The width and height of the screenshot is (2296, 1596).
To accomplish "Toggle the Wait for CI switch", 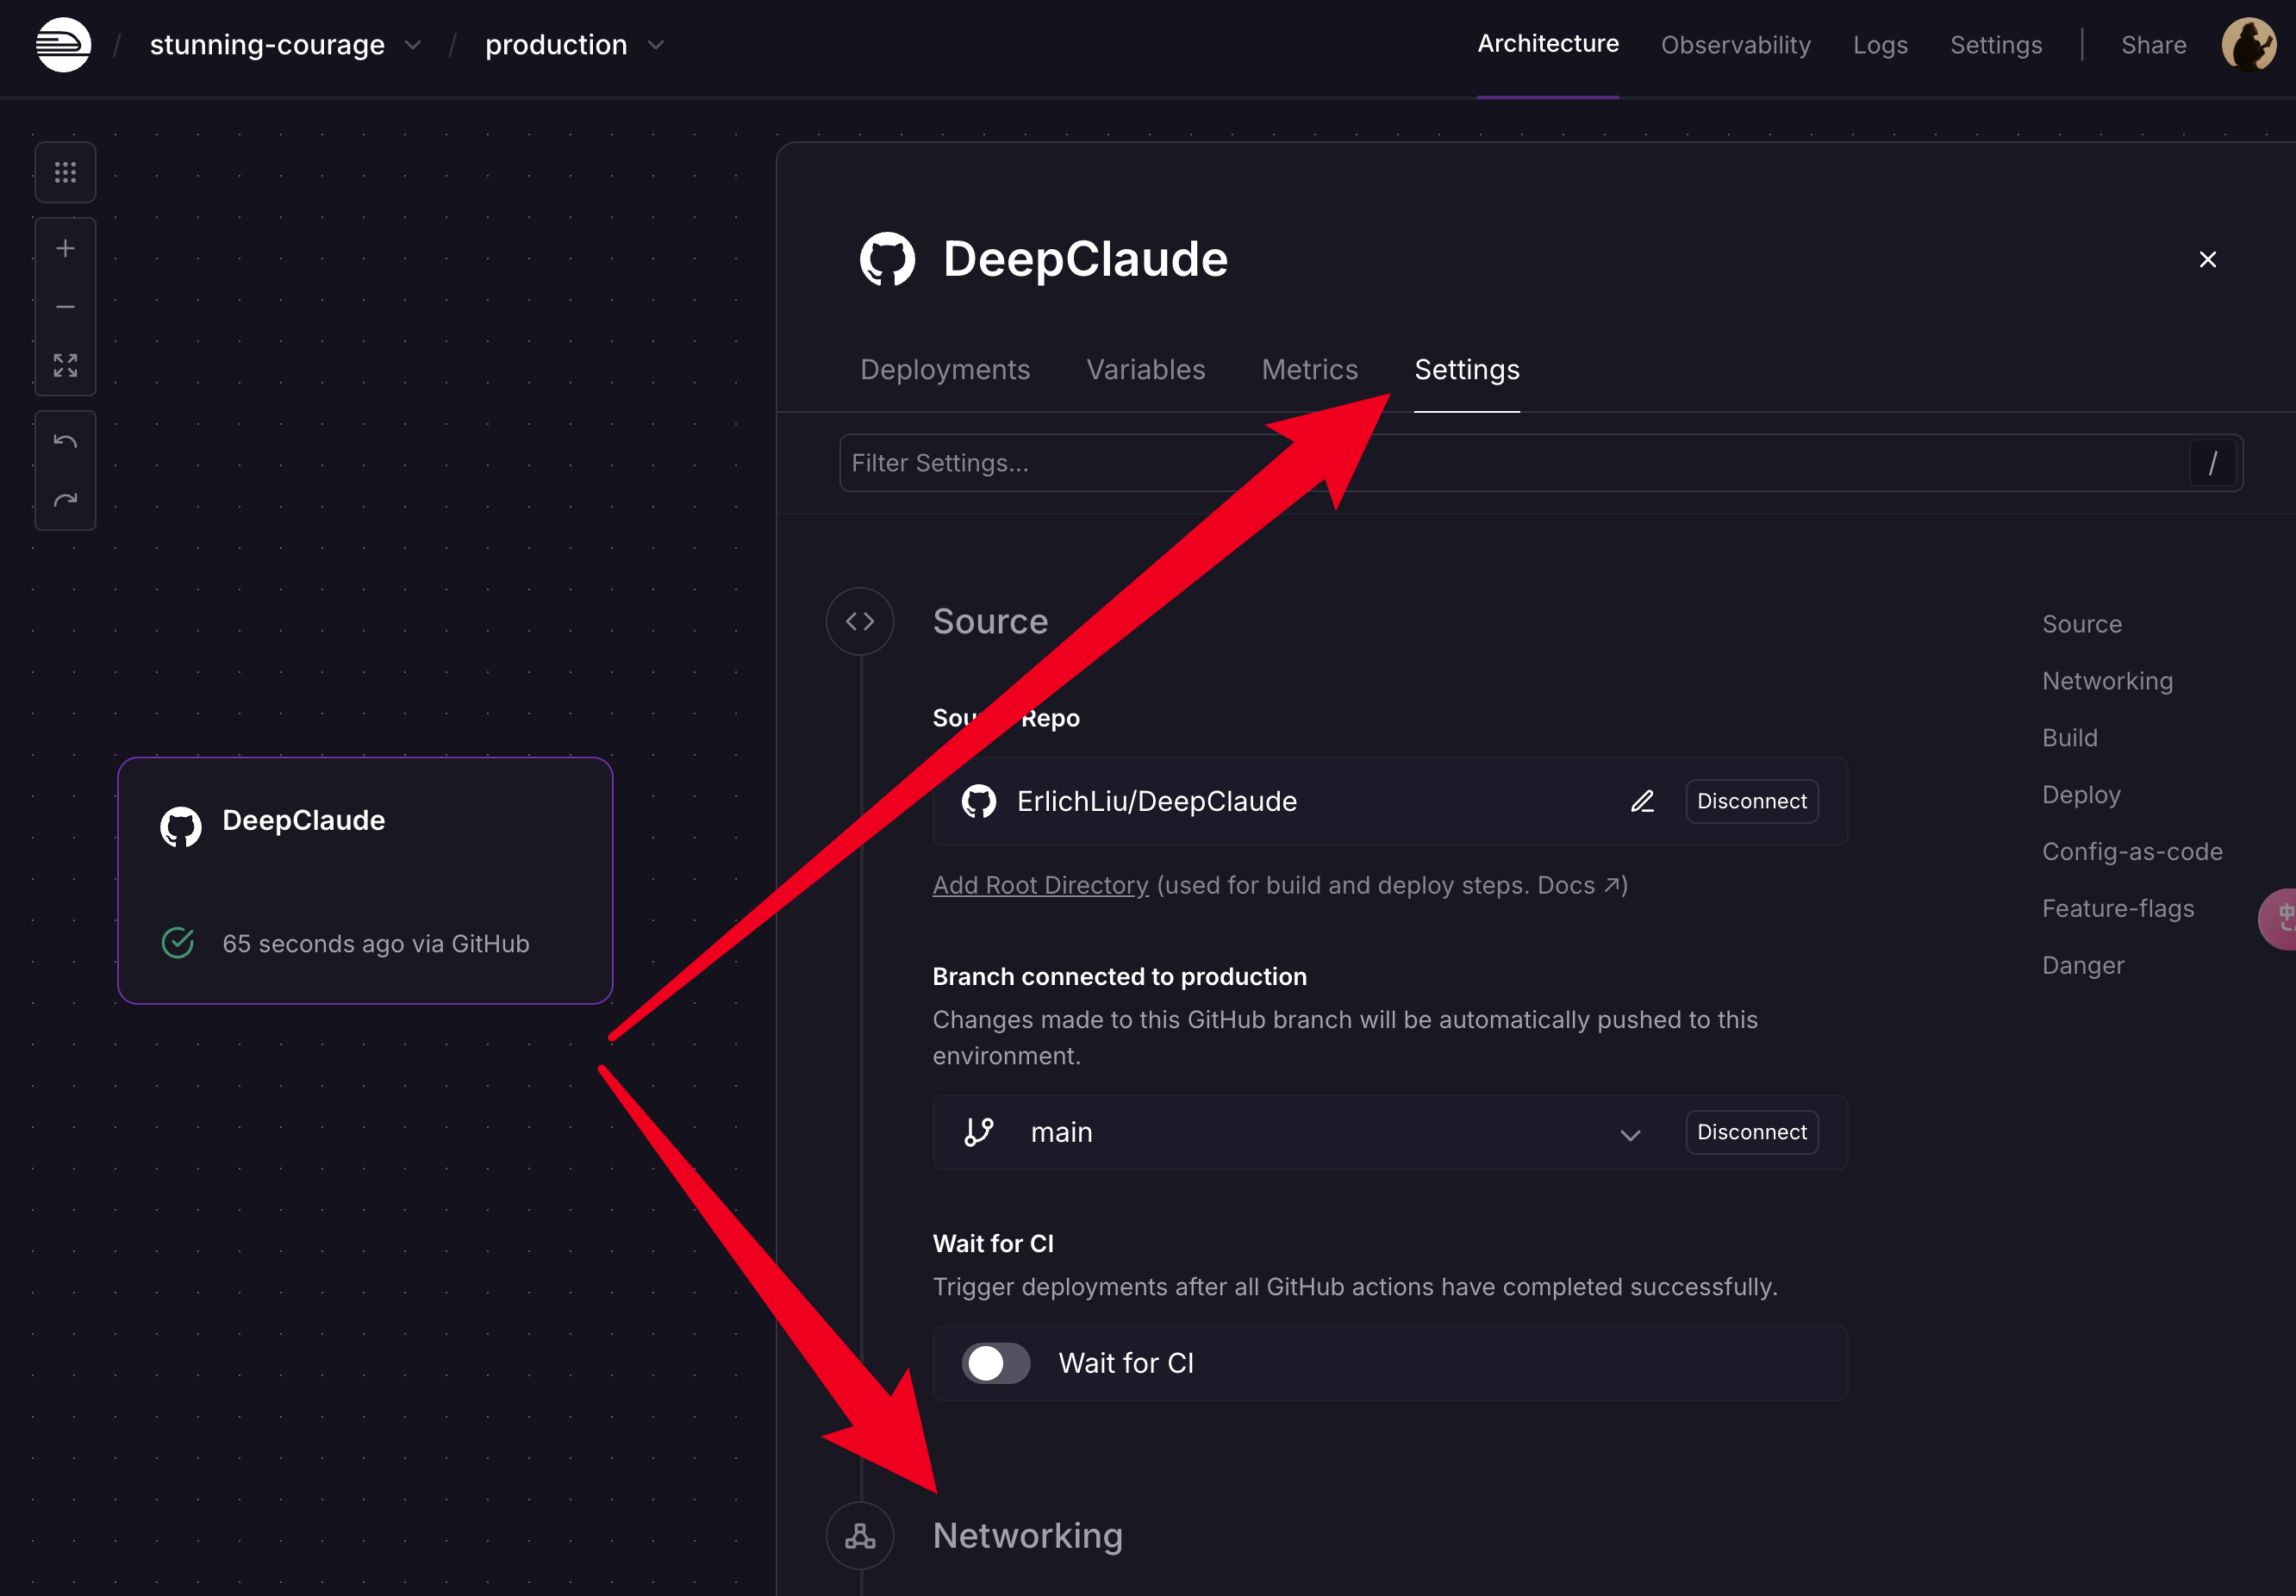I will pyautogui.click(x=996, y=1364).
